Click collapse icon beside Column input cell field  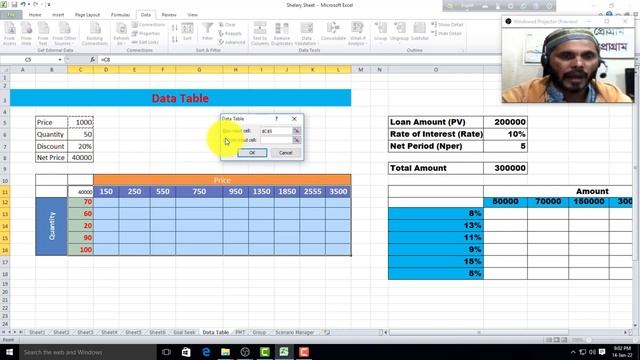297,140
